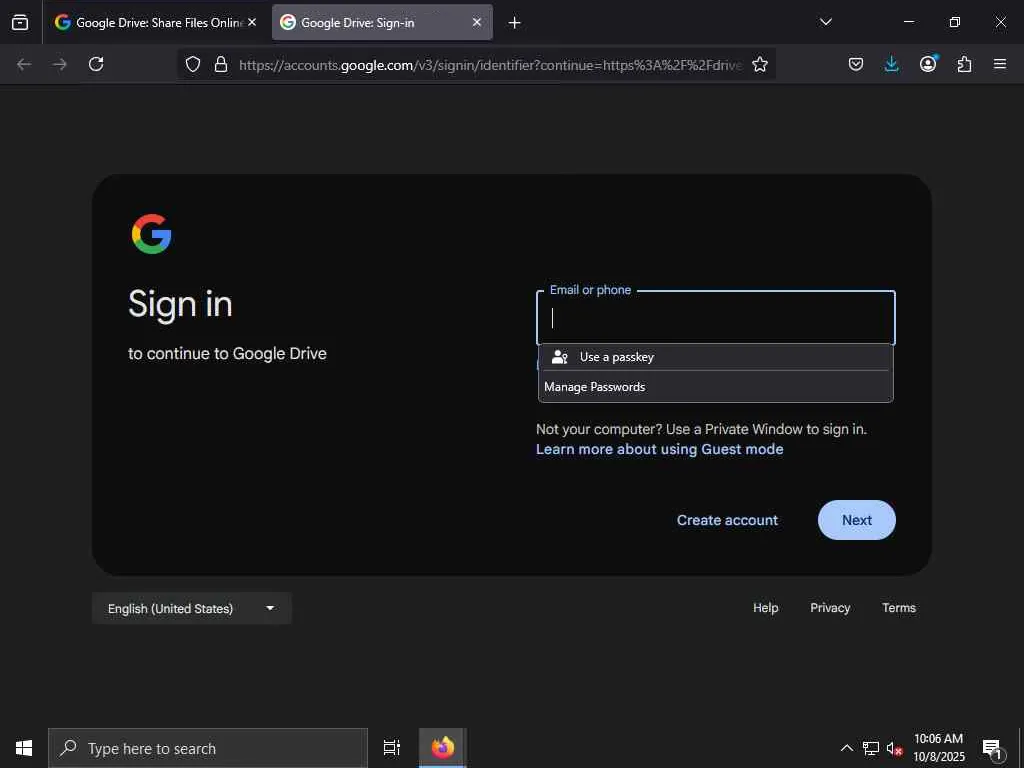Viewport: 1024px width, 768px height.
Task: Open a new browser tab
Action: [x=515, y=23]
